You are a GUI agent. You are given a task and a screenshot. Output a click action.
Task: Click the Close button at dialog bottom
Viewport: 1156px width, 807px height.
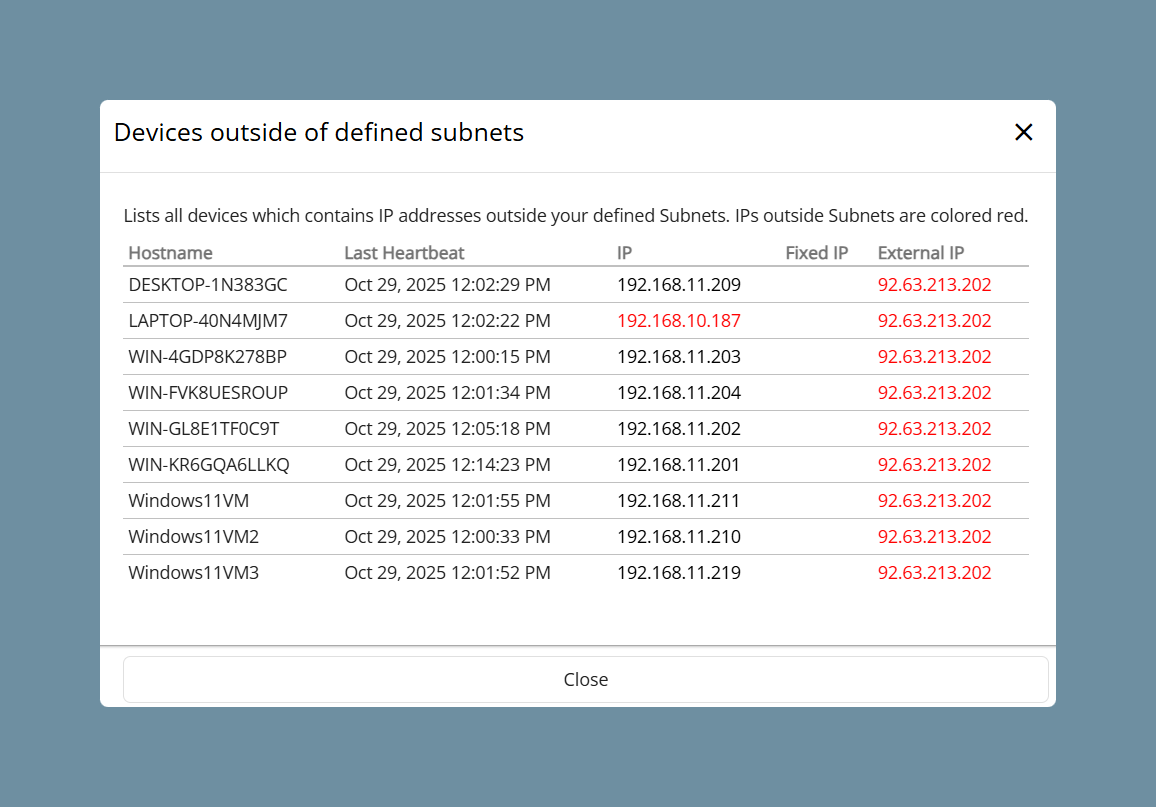tap(585, 680)
